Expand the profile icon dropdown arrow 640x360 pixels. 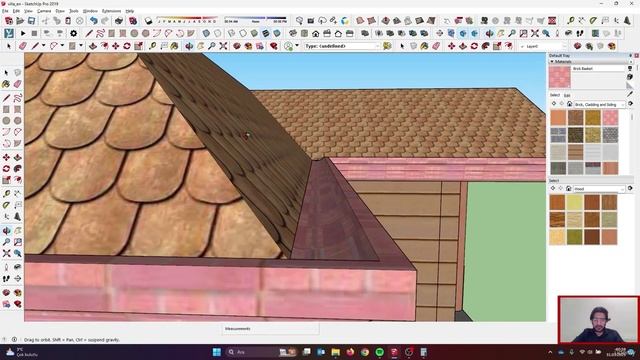pos(297,46)
